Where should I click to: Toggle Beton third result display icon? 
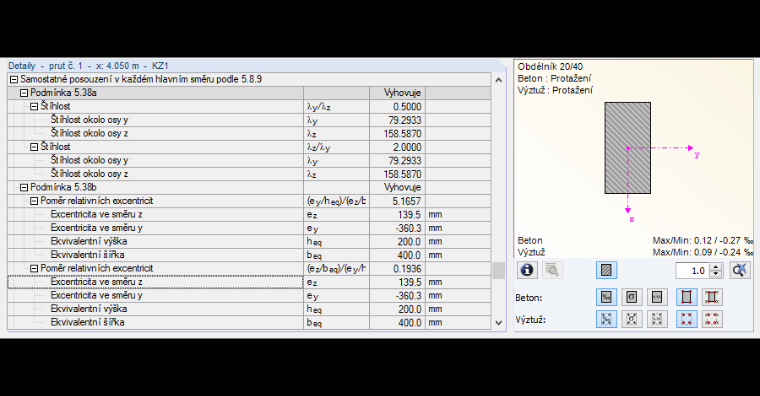pyautogui.click(x=657, y=297)
